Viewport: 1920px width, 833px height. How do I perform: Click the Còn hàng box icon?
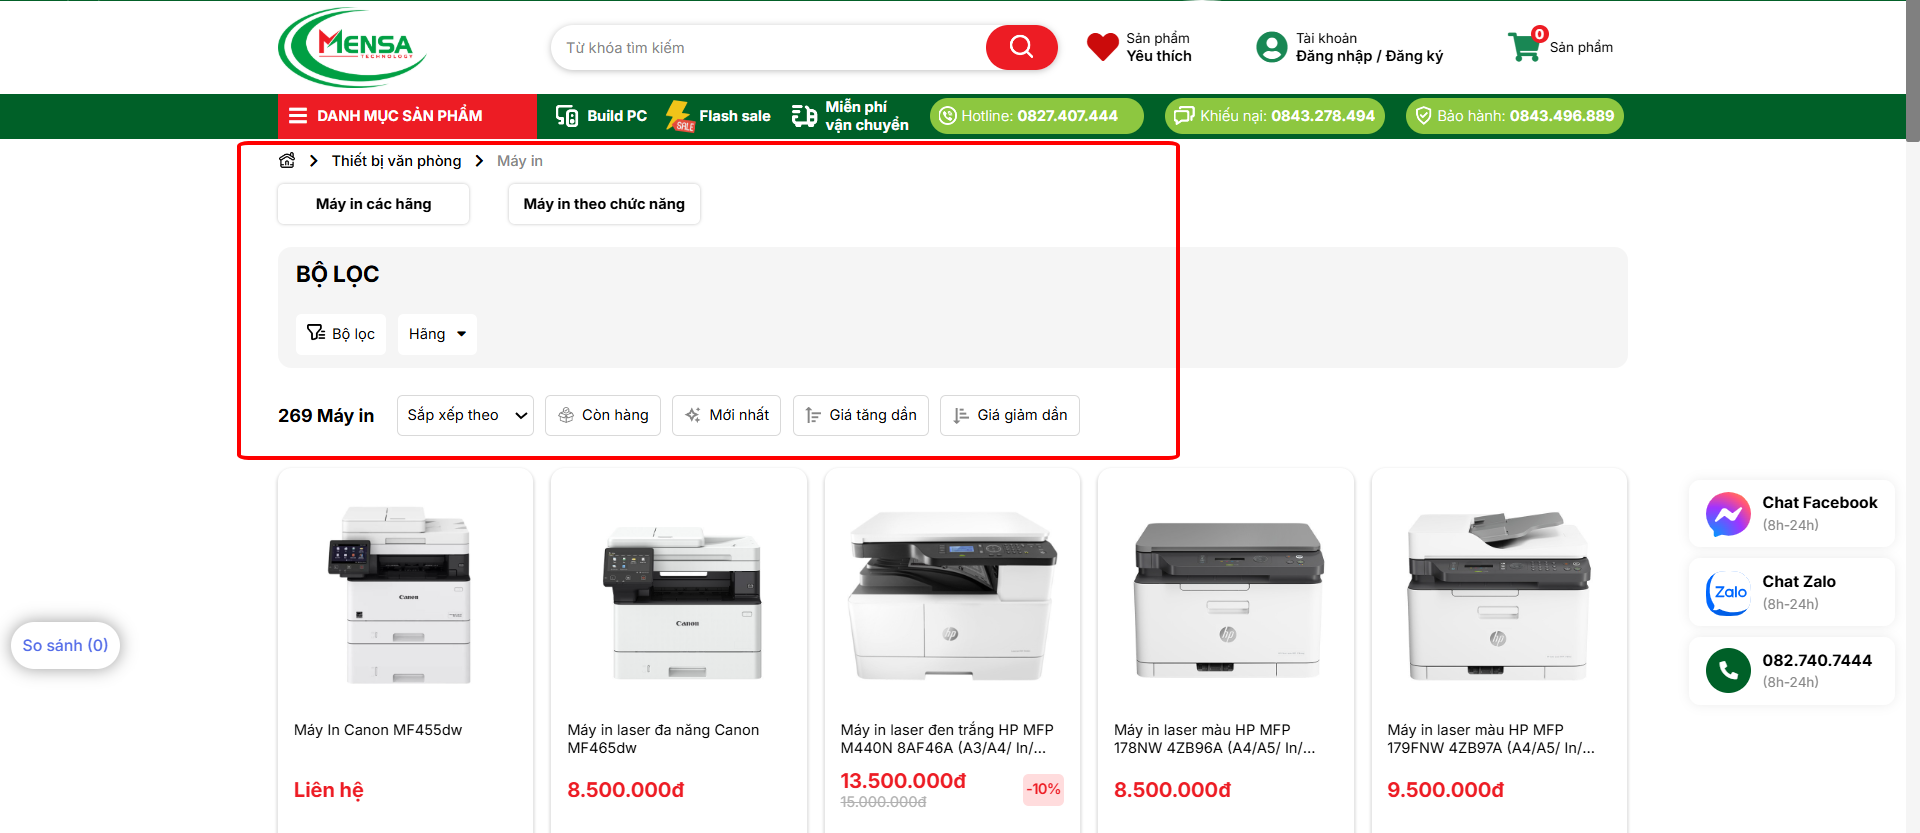[x=566, y=415]
